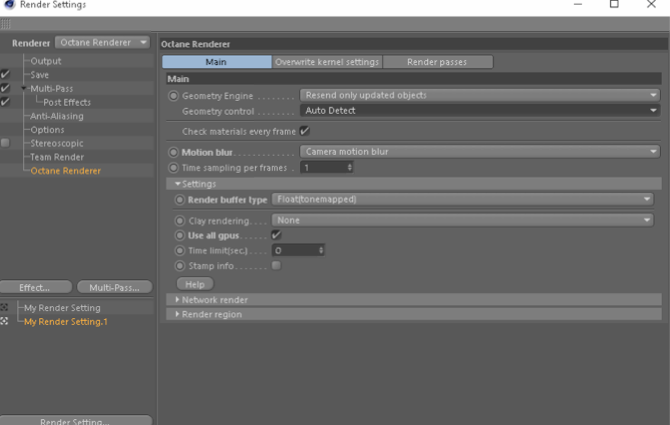Image resolution: width=670 pixels, height=425 pixels.
Task: Open the Geometry control Auto Detect dropdown
Action: [x=480, y=111]
